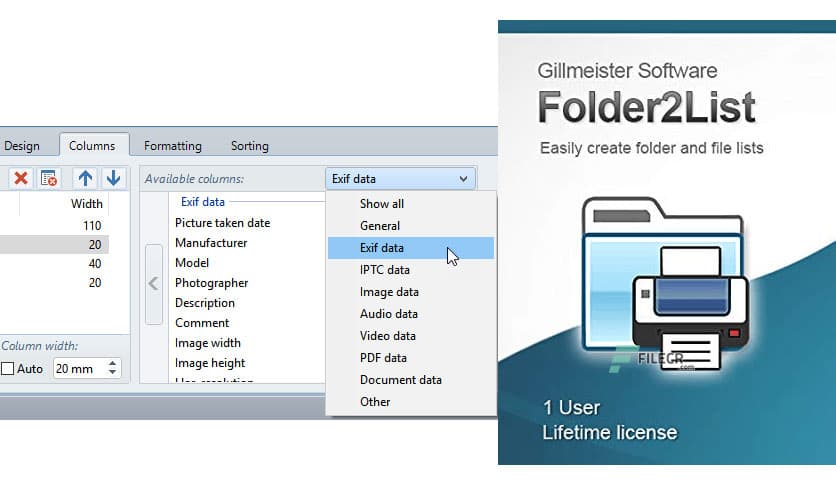Select Manufacturer in available columns
Screen dimensions: 836x484
coord(211,243)
